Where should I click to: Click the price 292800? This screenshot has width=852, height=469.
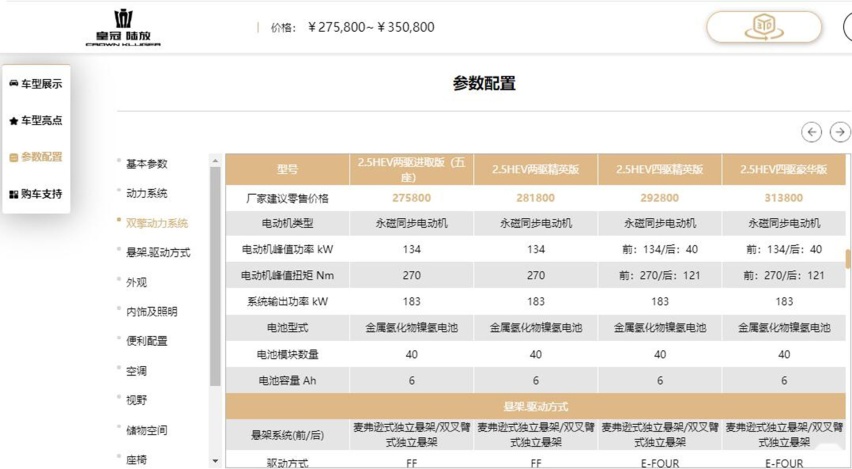pos(660,198)
